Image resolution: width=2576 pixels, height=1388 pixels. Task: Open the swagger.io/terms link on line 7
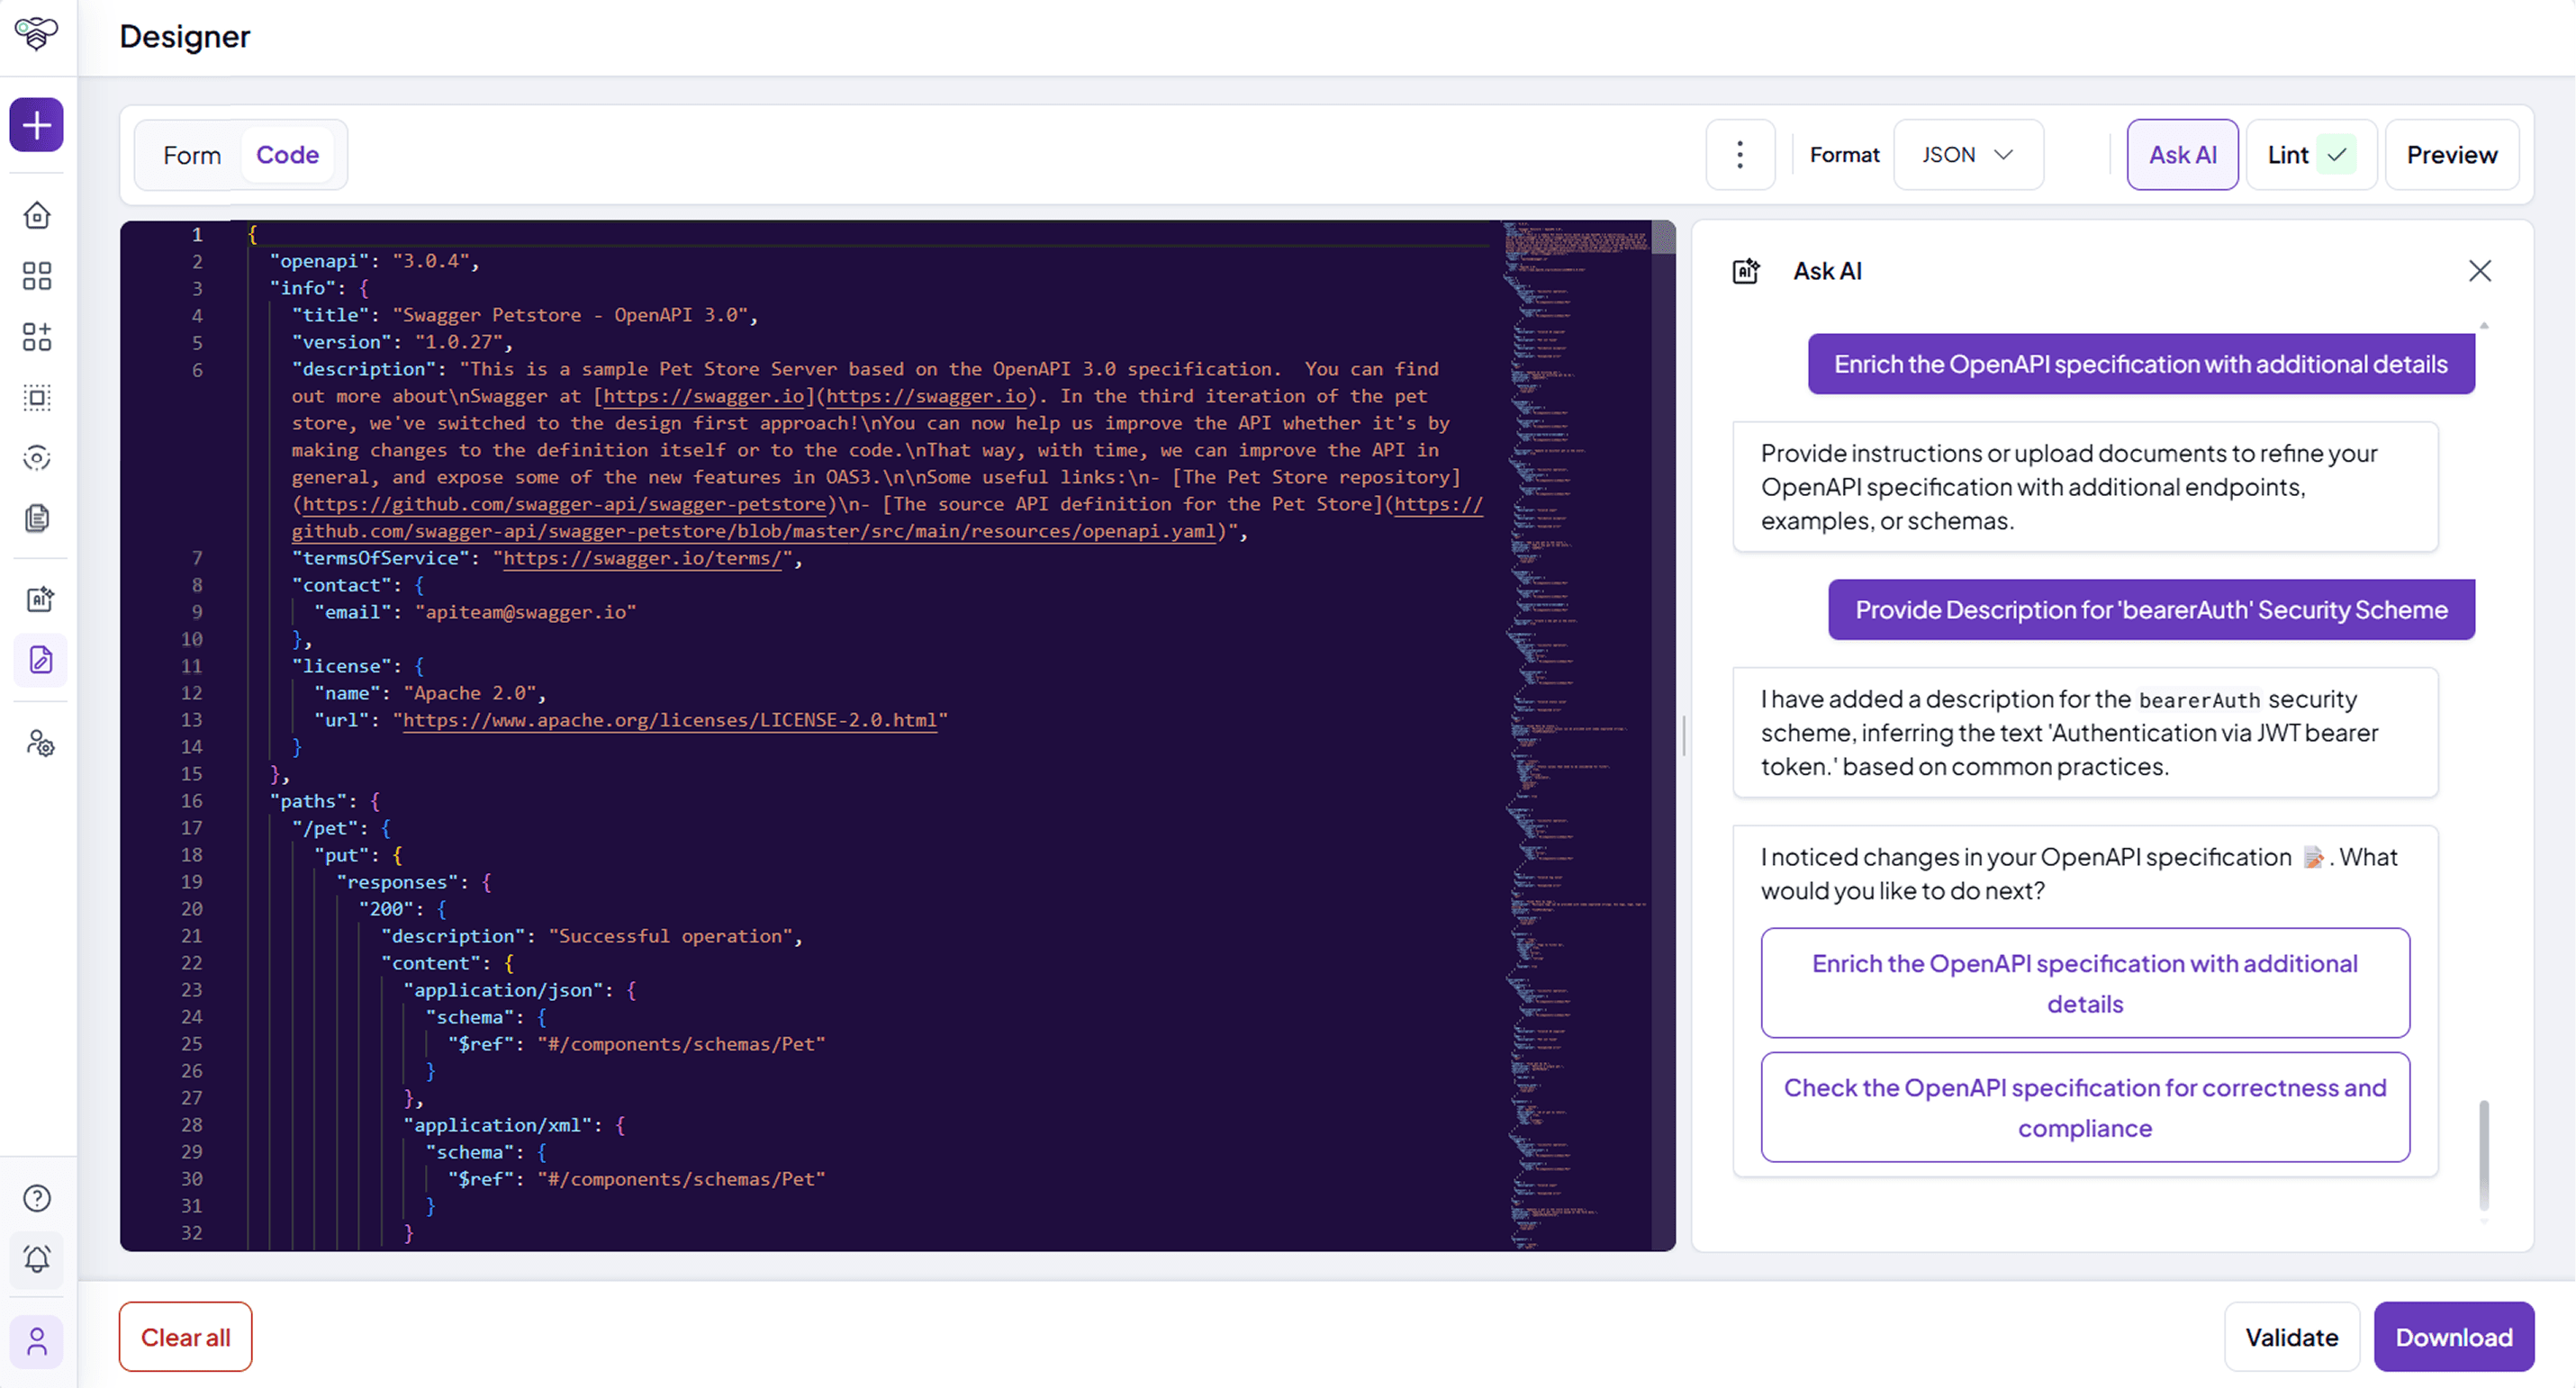point(642,558)
